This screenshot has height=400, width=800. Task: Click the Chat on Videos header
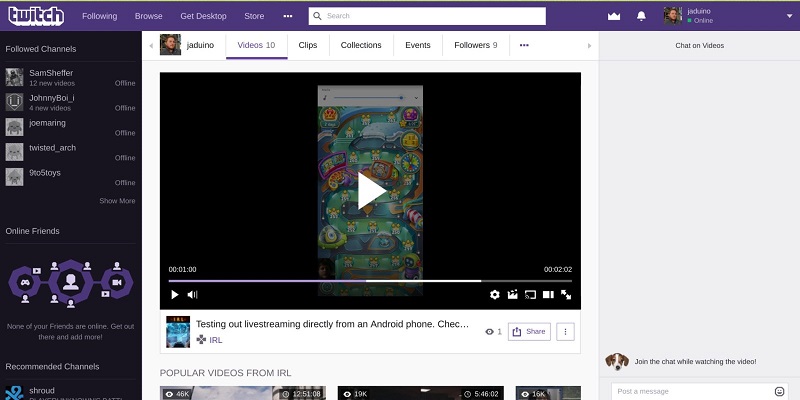[x=699, y=45]
